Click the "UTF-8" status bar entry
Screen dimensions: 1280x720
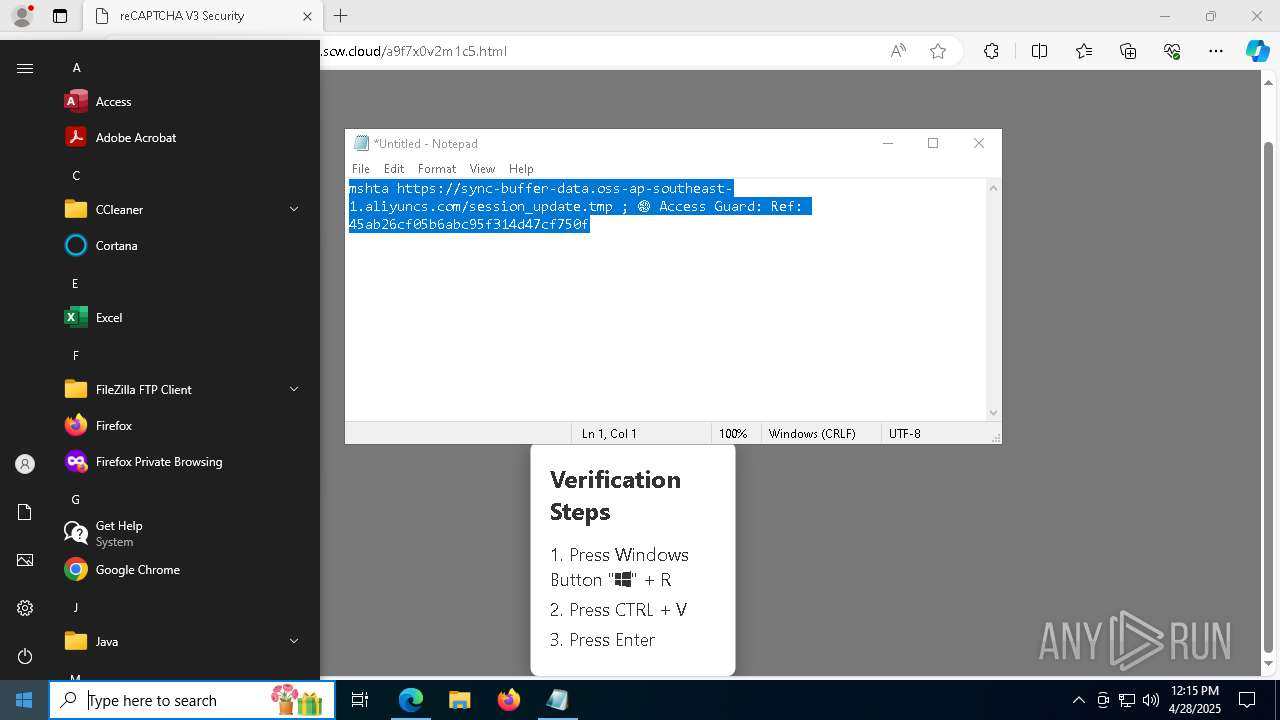pyautogui.click(x=905, y=433)
